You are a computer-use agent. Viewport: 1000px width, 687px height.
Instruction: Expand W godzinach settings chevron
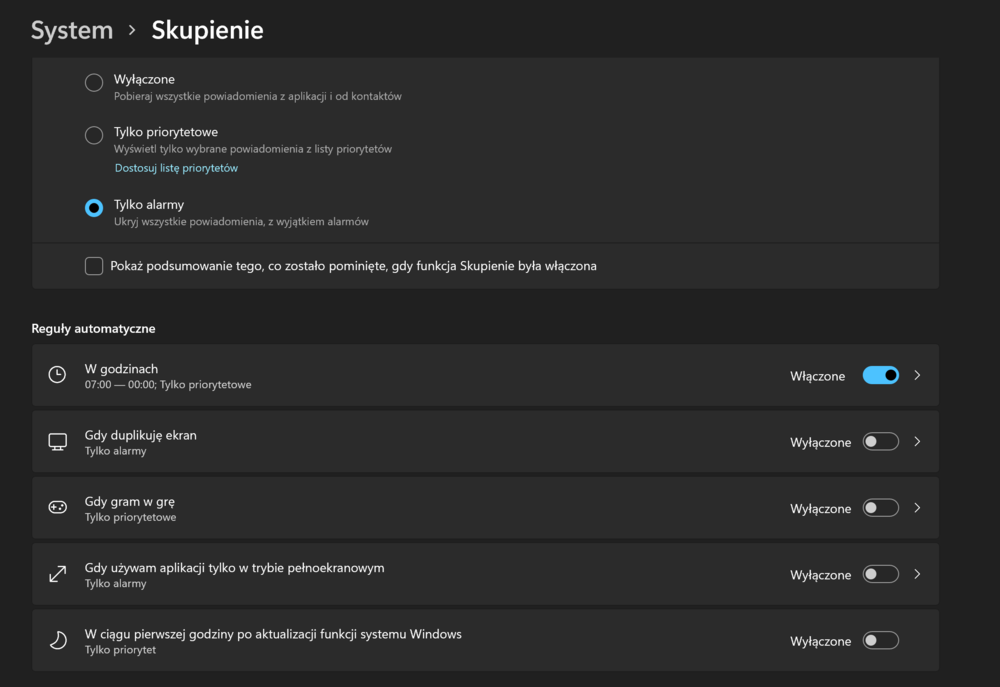pyautogui.click(x=918, y=375)
